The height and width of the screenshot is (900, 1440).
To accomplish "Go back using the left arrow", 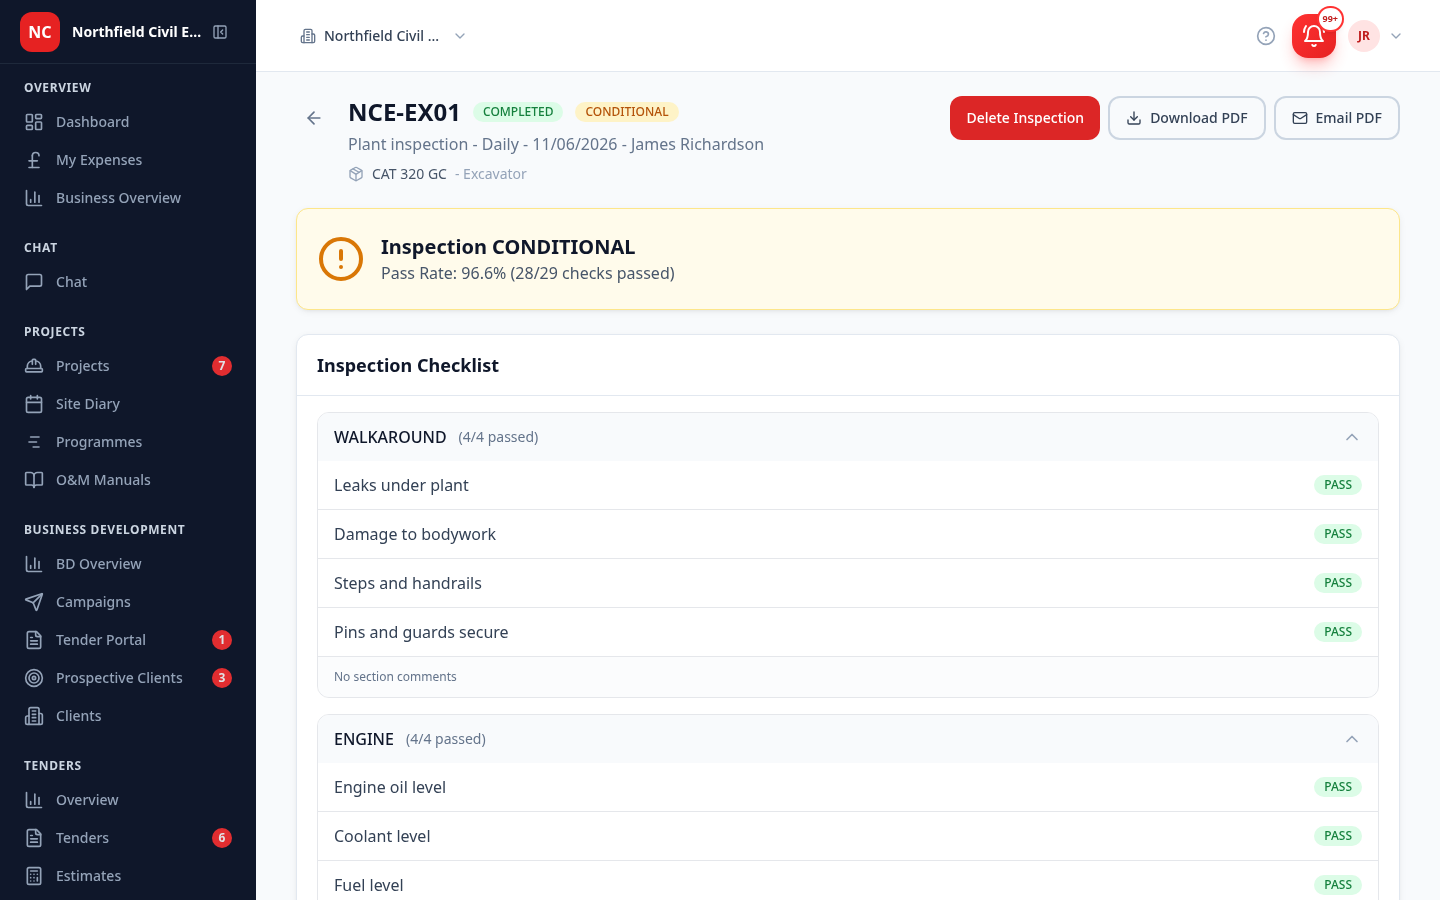I will (314, 118).
